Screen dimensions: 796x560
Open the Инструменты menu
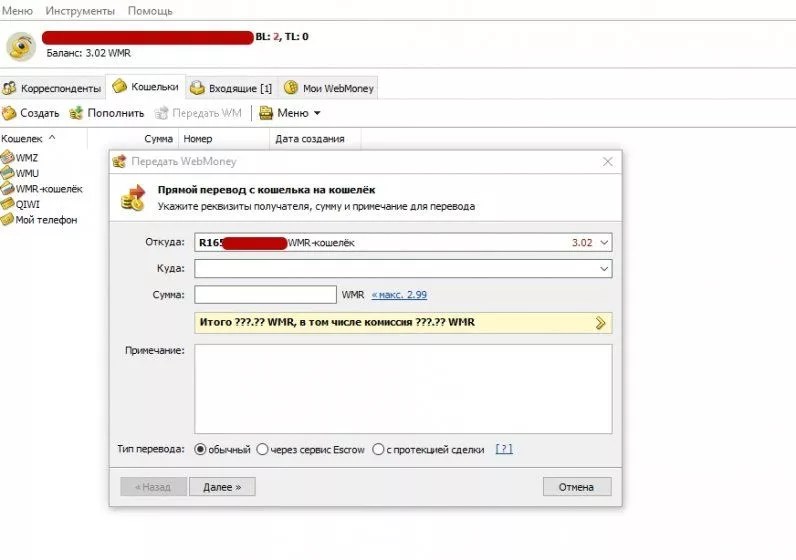click(x=80, y=11)
